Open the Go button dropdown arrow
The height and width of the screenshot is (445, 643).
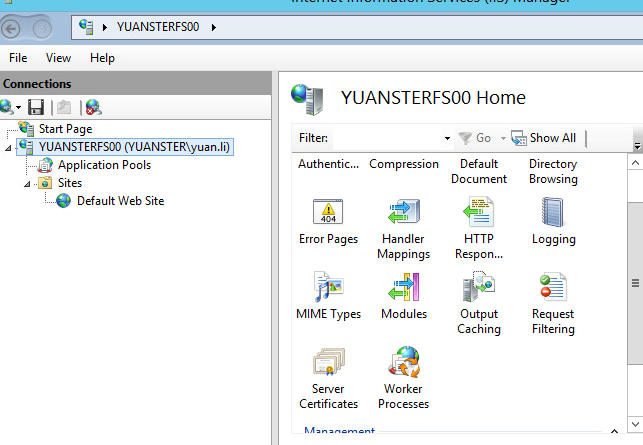503,138
